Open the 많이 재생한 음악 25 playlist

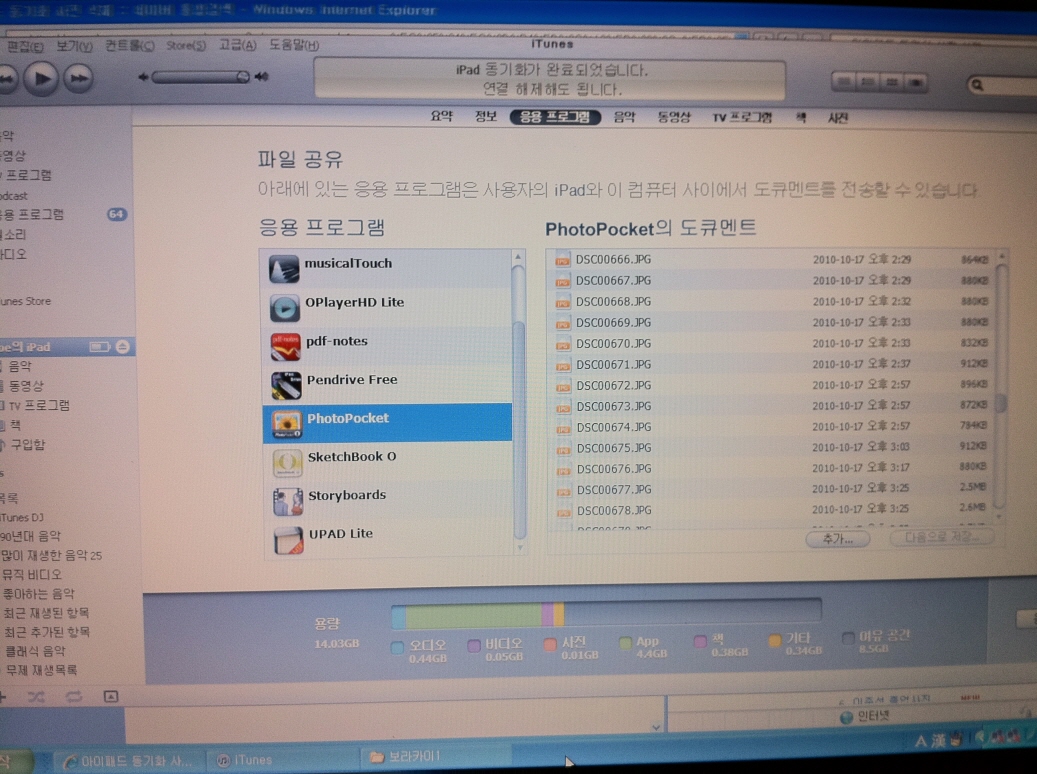click(x=52, y=555)
